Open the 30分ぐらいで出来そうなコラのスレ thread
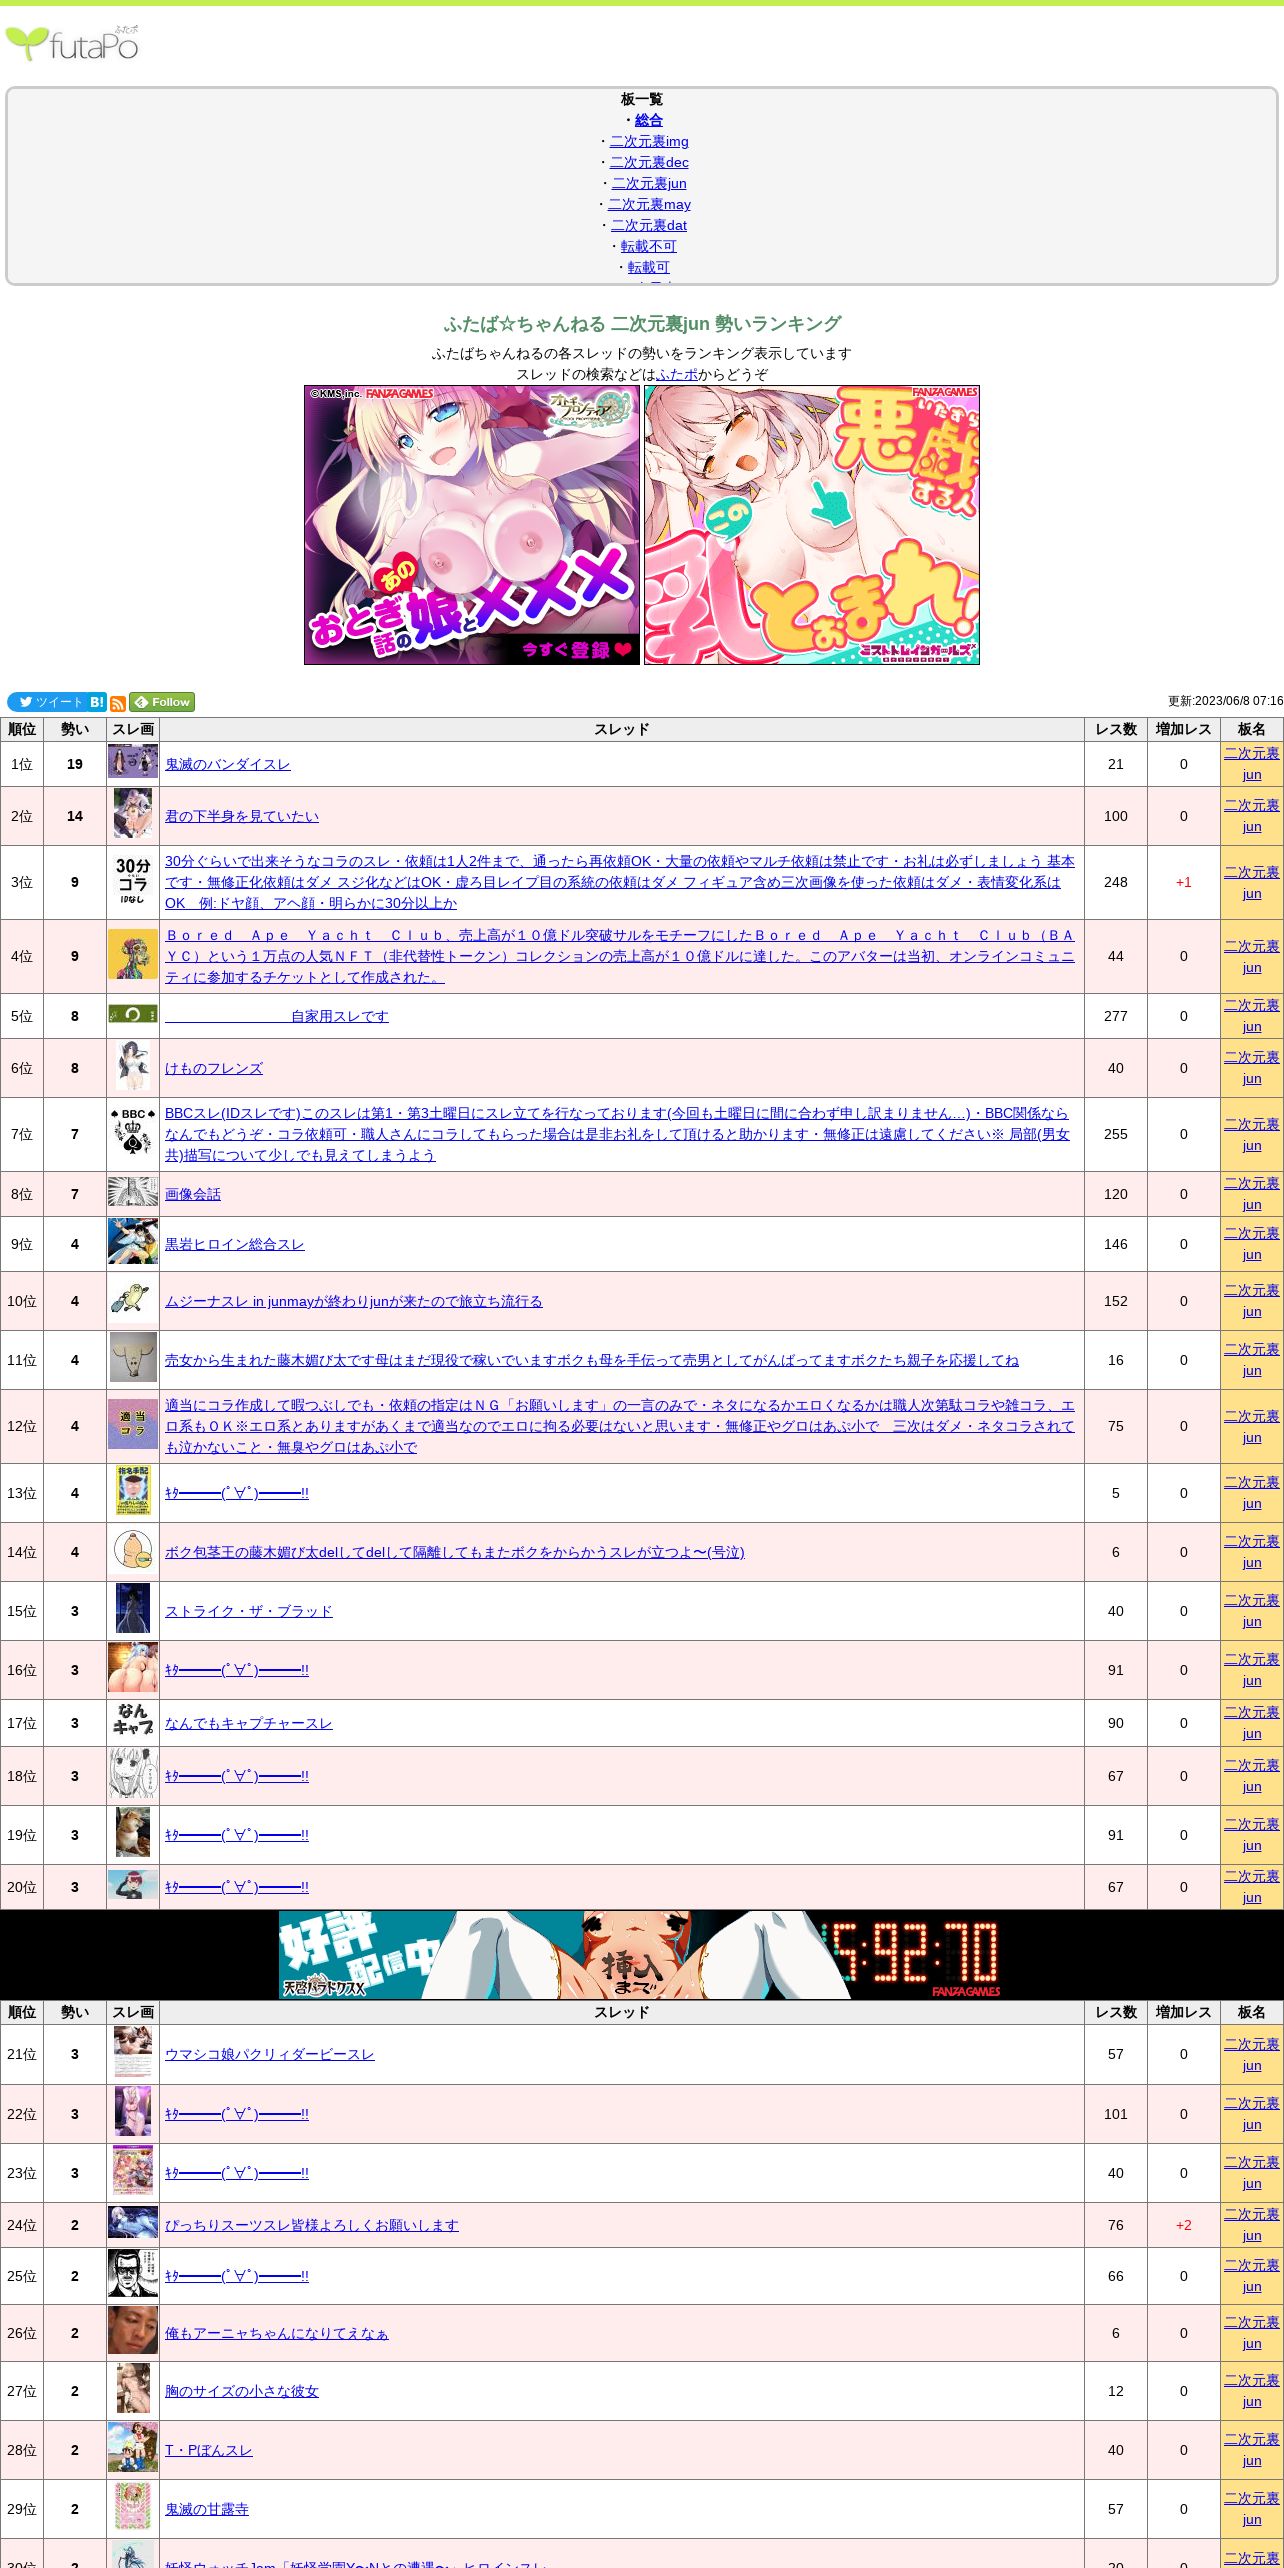 tap(620, 882)
